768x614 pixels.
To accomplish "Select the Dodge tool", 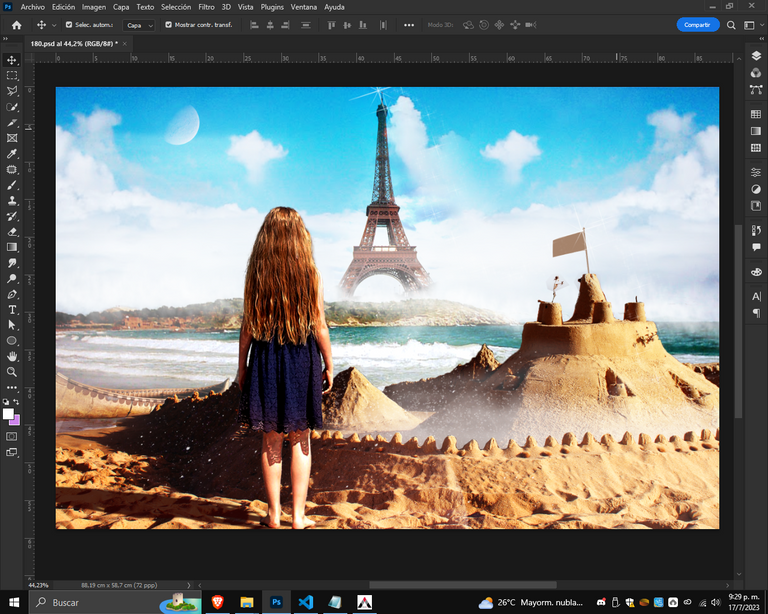I will tap(12, 279).
